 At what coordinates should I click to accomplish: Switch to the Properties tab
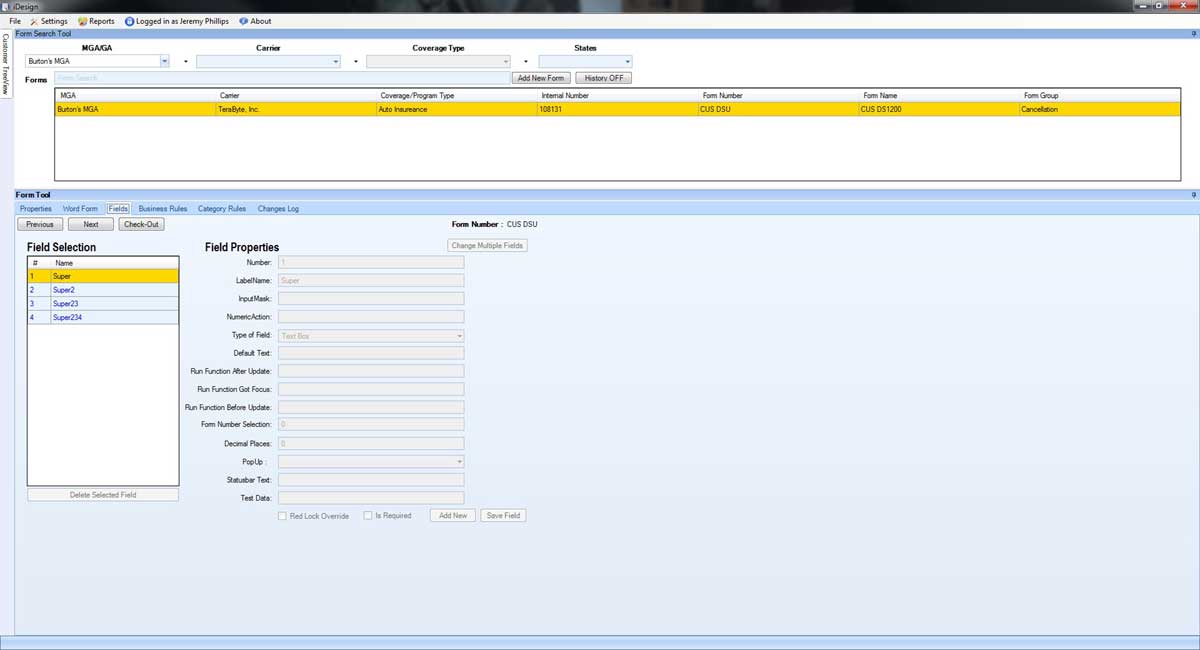(36, 209)
